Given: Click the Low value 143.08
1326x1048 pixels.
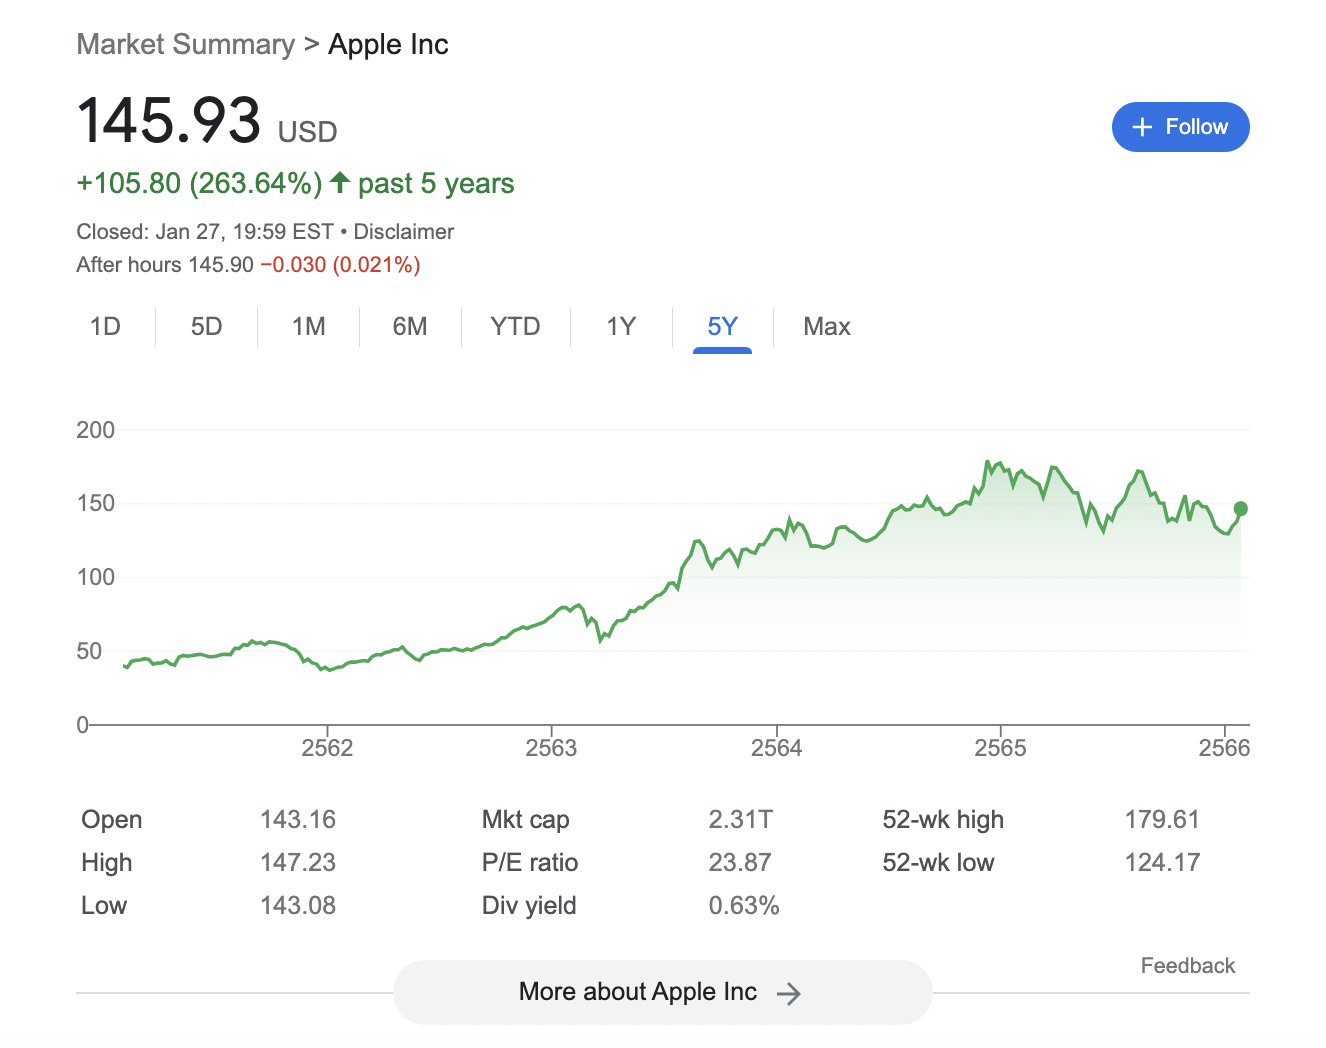Looking at the screenshot, I should tap(298, 906).
